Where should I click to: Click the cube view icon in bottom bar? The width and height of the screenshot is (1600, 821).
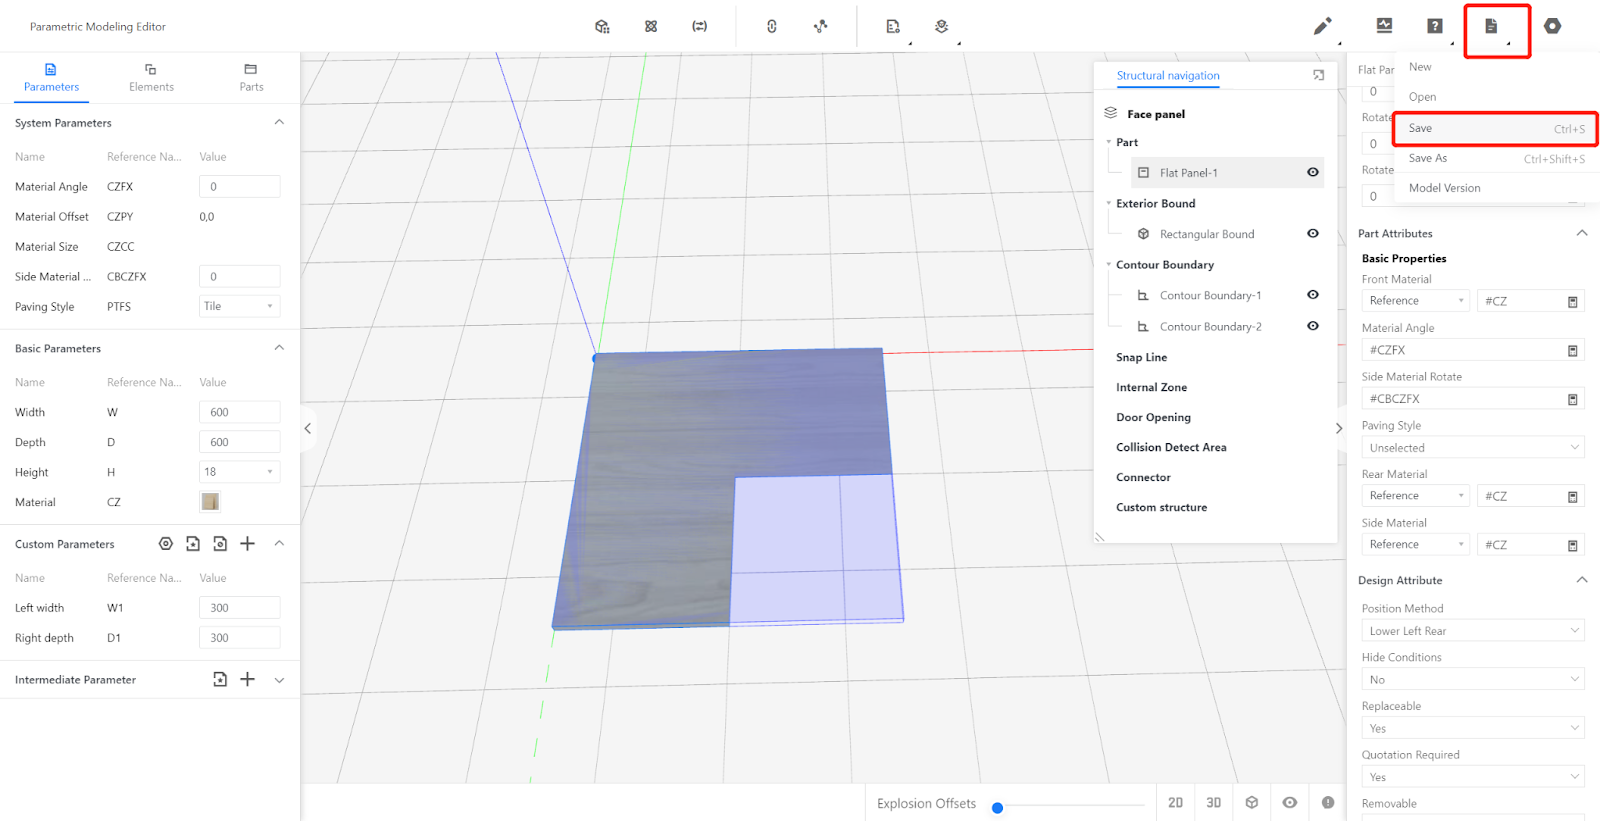pos(1252,803)
